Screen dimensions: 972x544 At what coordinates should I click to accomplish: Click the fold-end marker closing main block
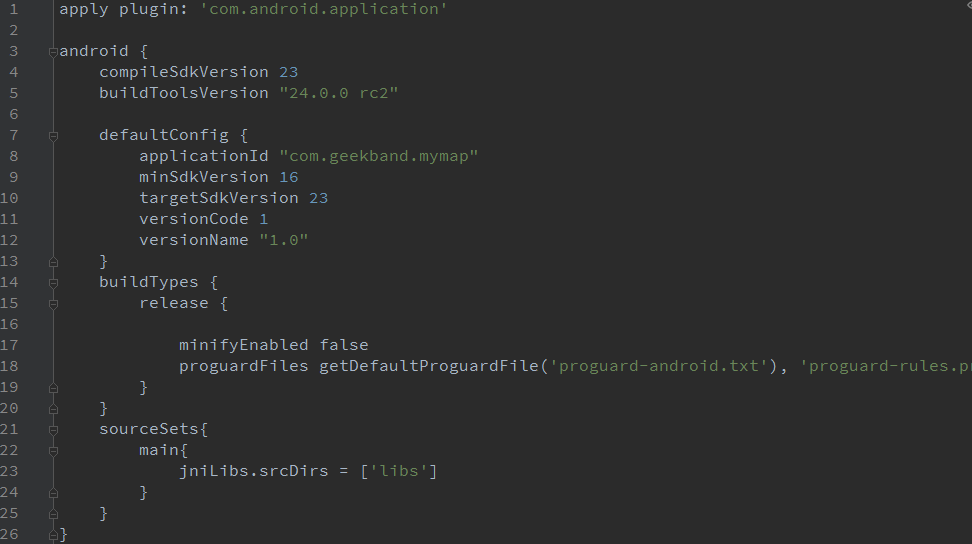pyautogui.click(x=53, y=493)
